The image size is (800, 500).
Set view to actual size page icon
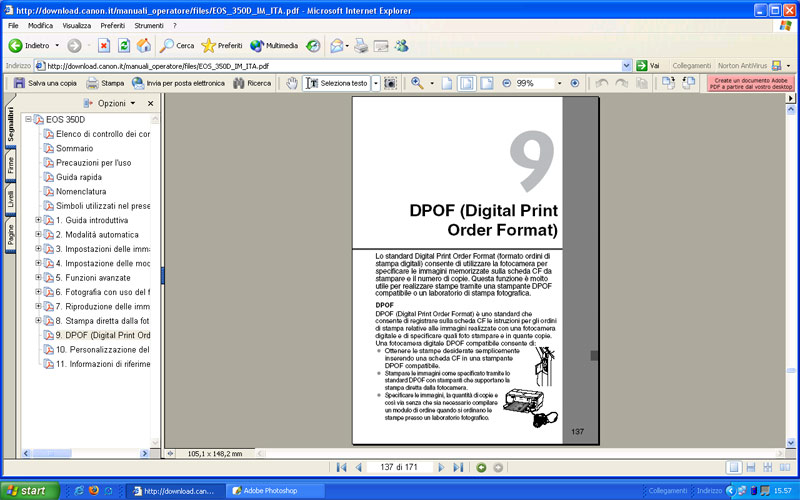click(447, 83)
